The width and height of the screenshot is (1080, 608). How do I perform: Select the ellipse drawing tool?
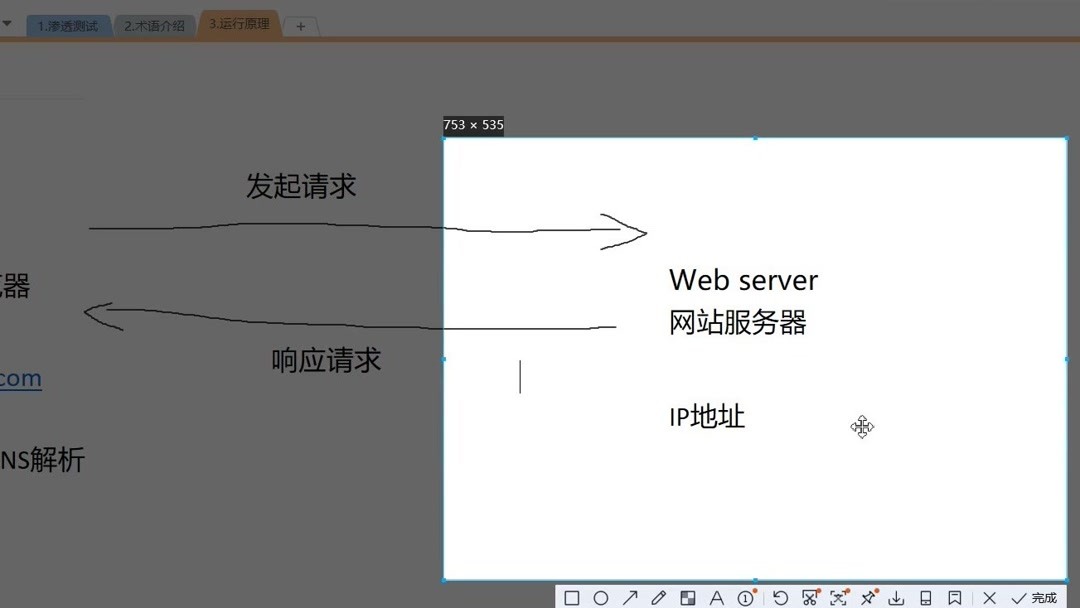pos(601,597)
